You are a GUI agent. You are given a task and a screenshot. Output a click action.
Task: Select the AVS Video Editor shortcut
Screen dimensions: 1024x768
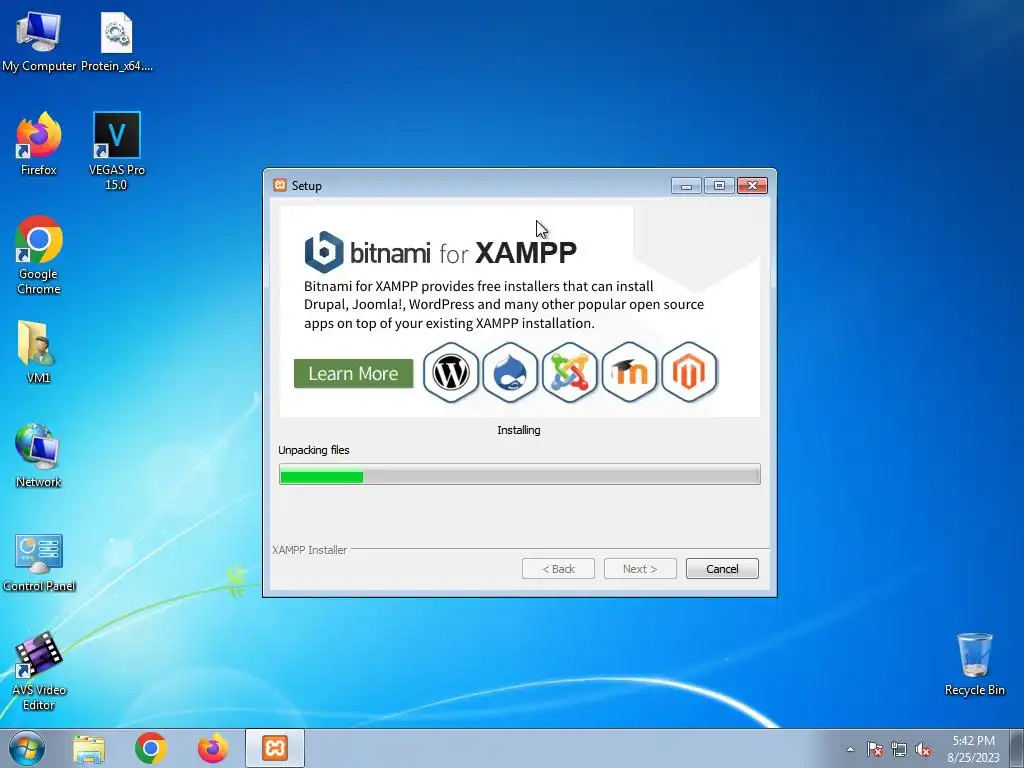tap(39, 671)
